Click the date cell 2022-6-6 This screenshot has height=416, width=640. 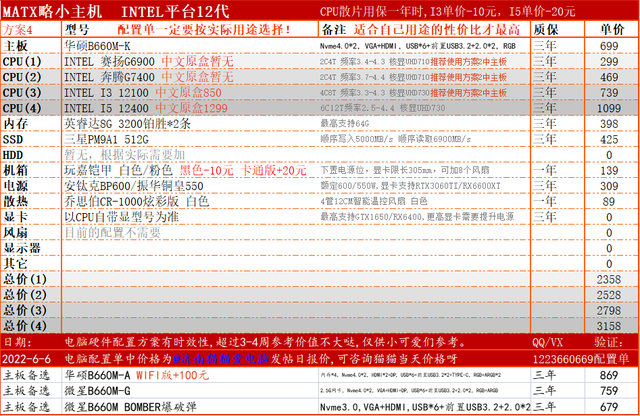(x=27, y=359)
